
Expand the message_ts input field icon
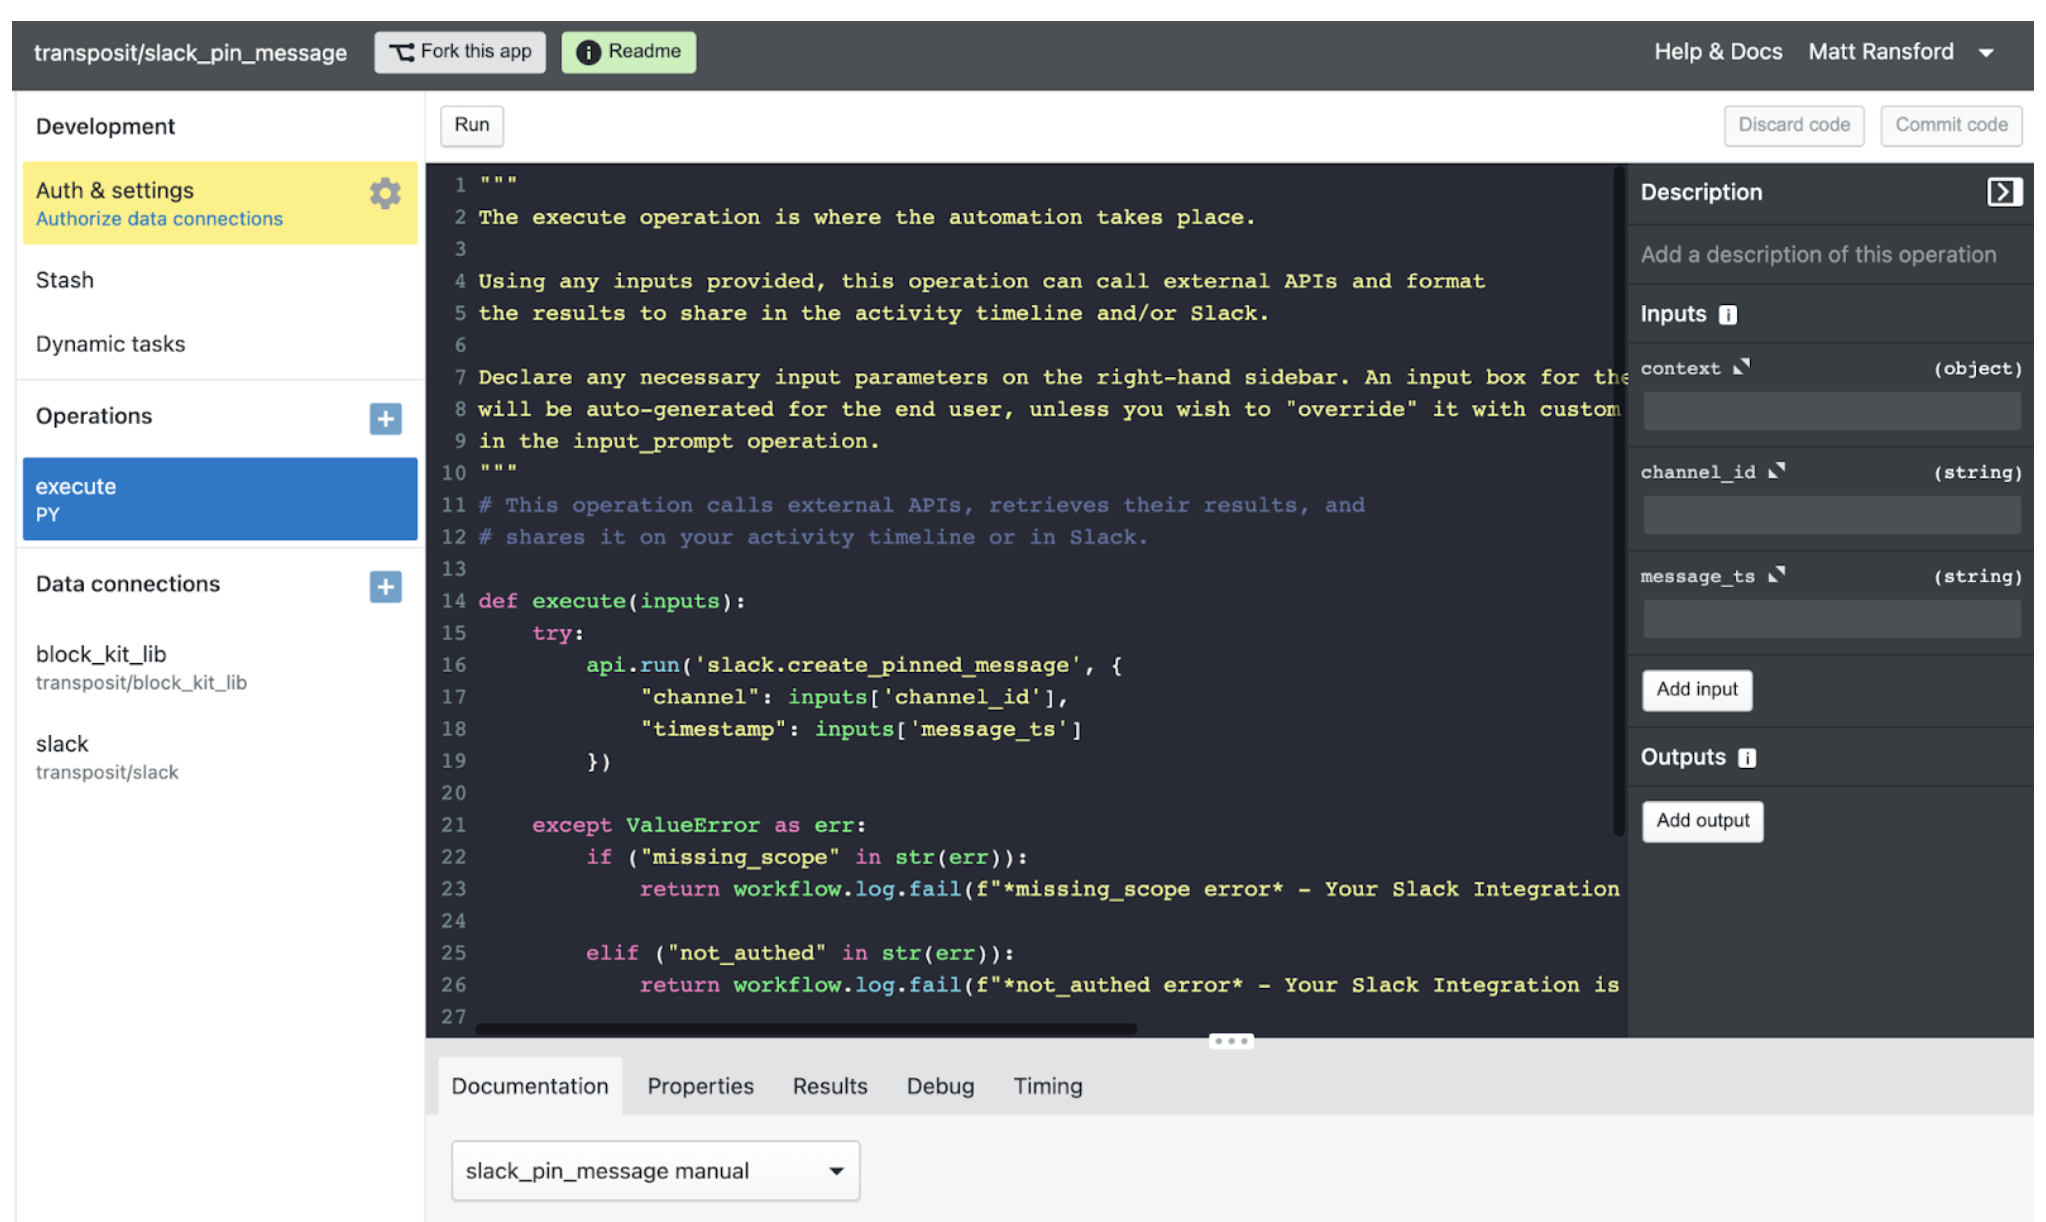tap(1776, 575)
